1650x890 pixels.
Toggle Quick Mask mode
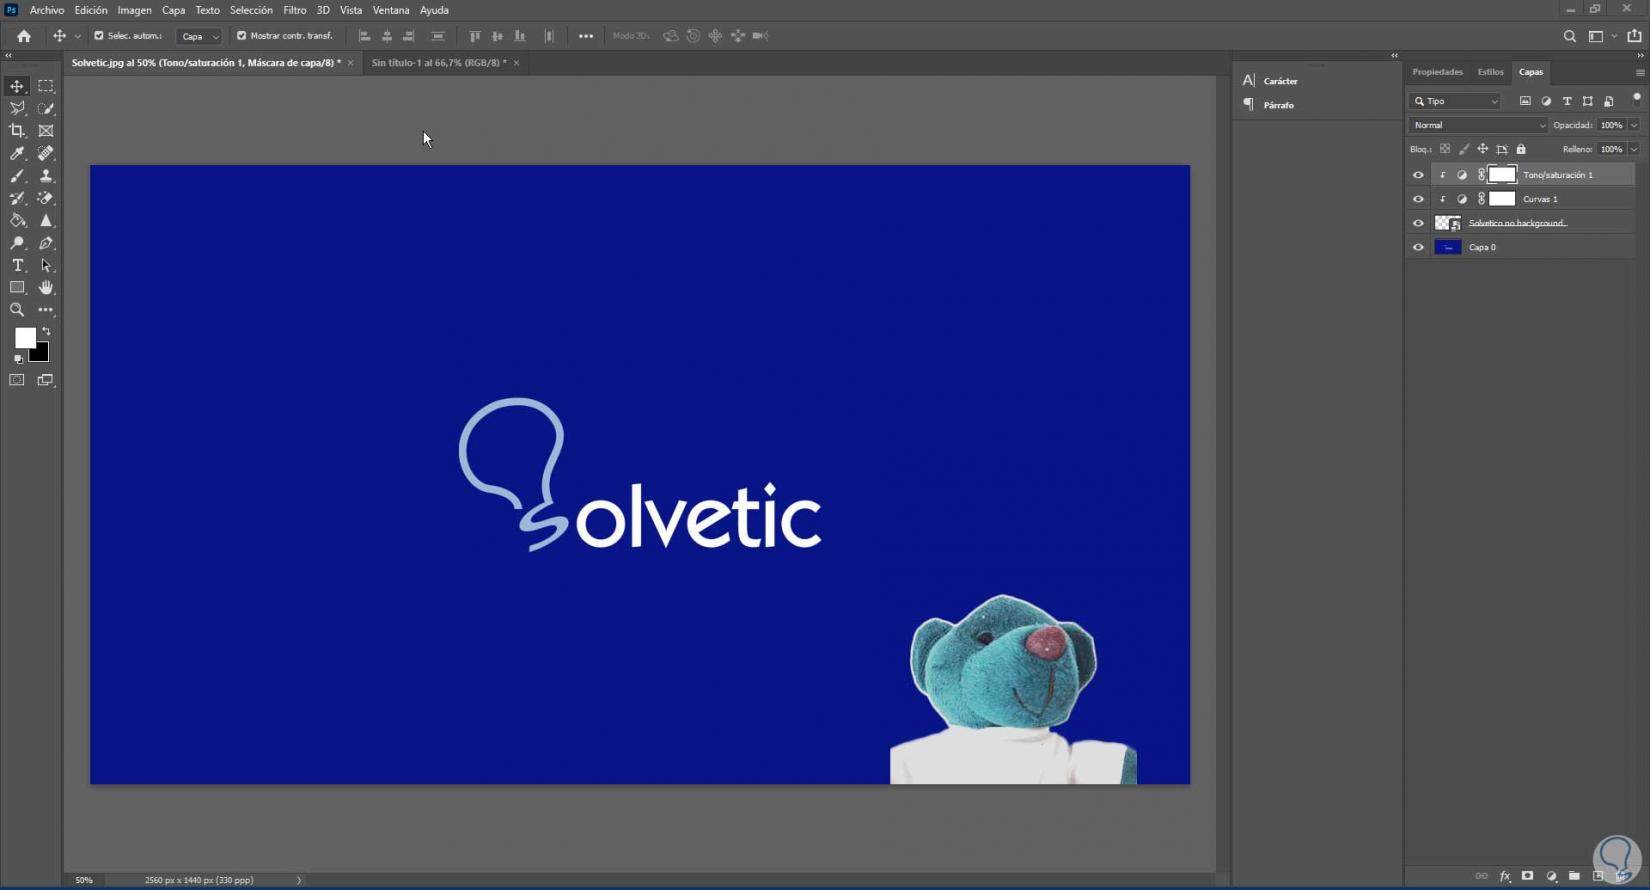point(17,380)
